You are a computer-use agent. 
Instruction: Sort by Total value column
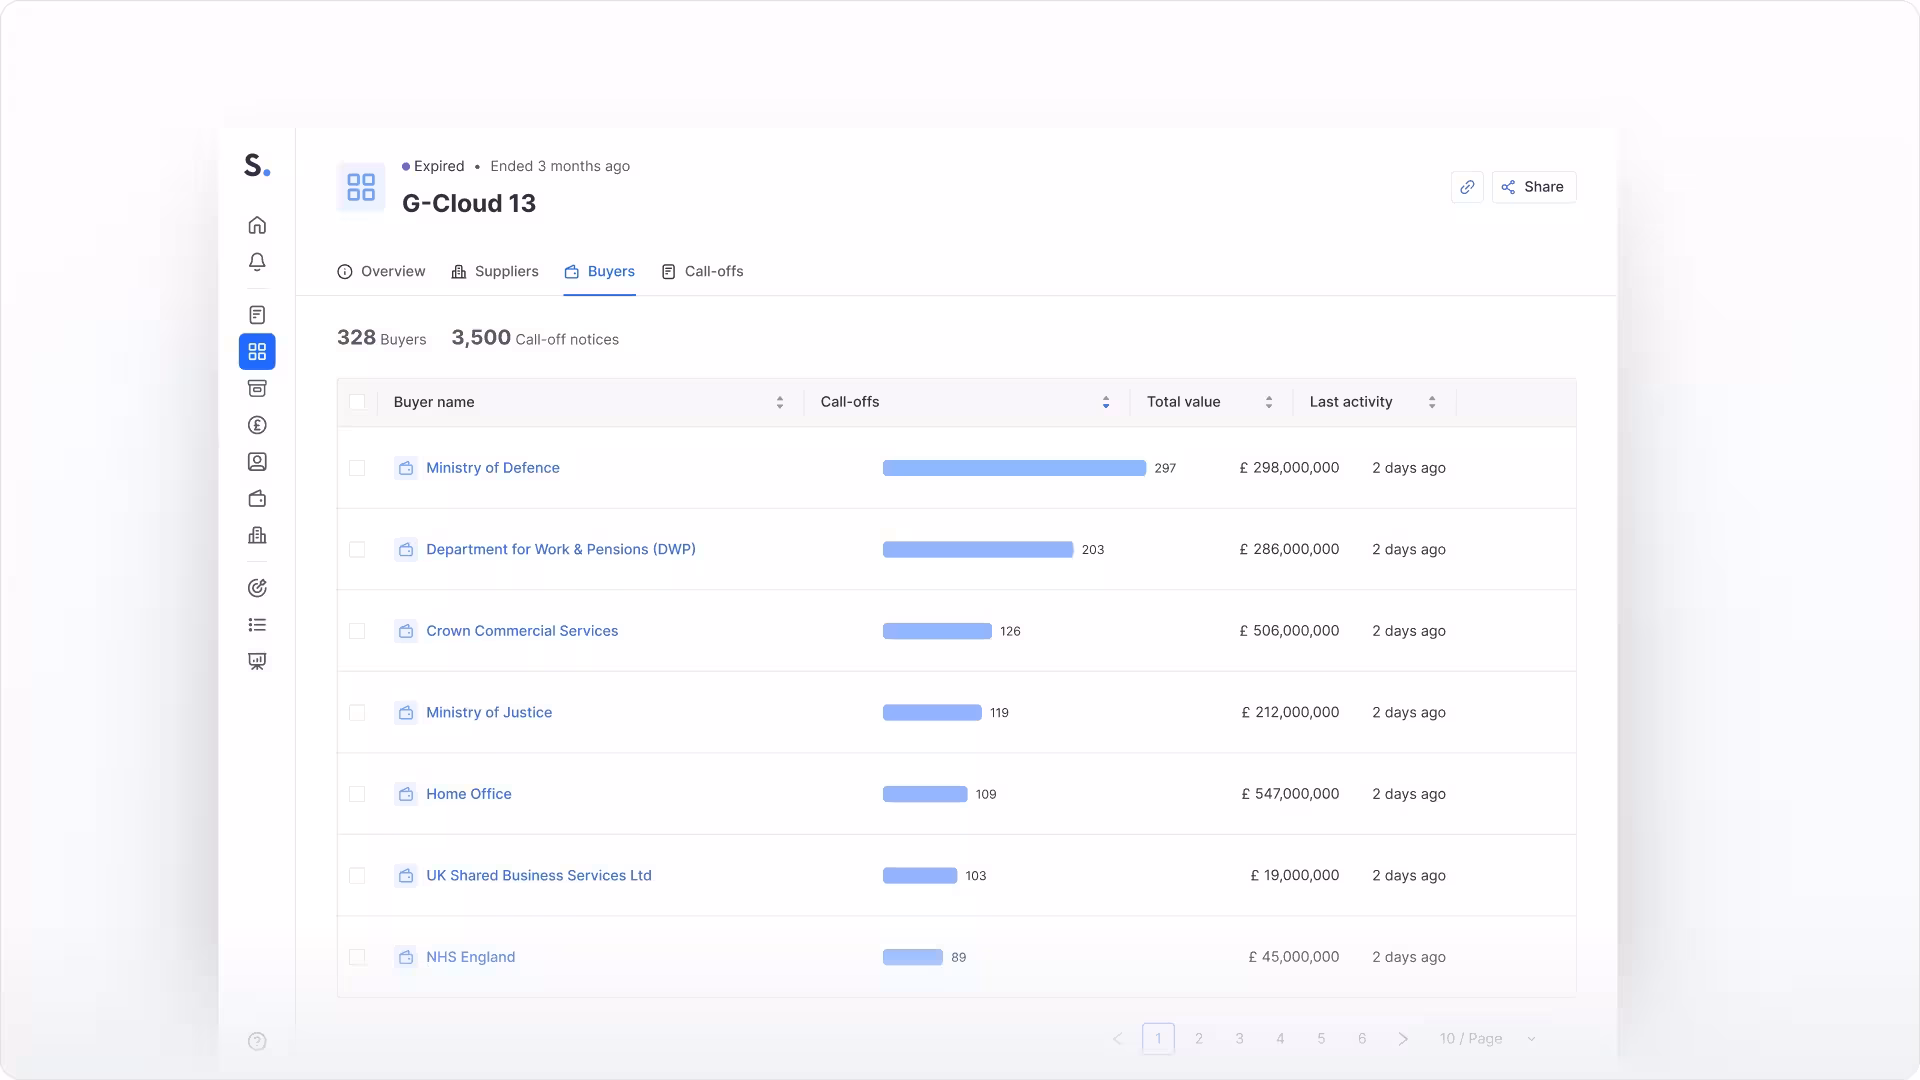point(1269,402)
